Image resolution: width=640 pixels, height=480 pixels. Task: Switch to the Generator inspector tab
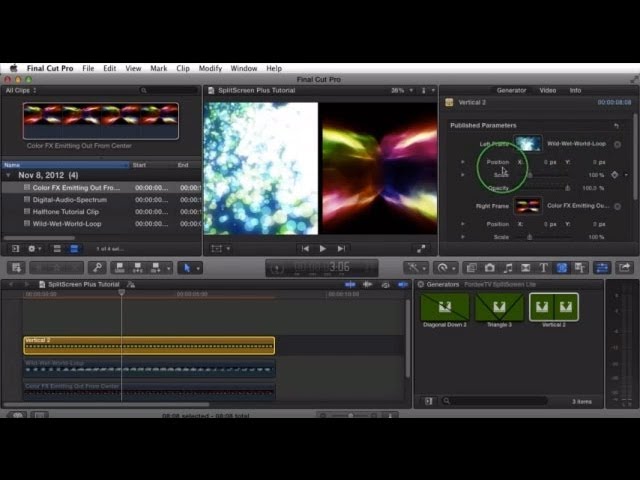511,90
